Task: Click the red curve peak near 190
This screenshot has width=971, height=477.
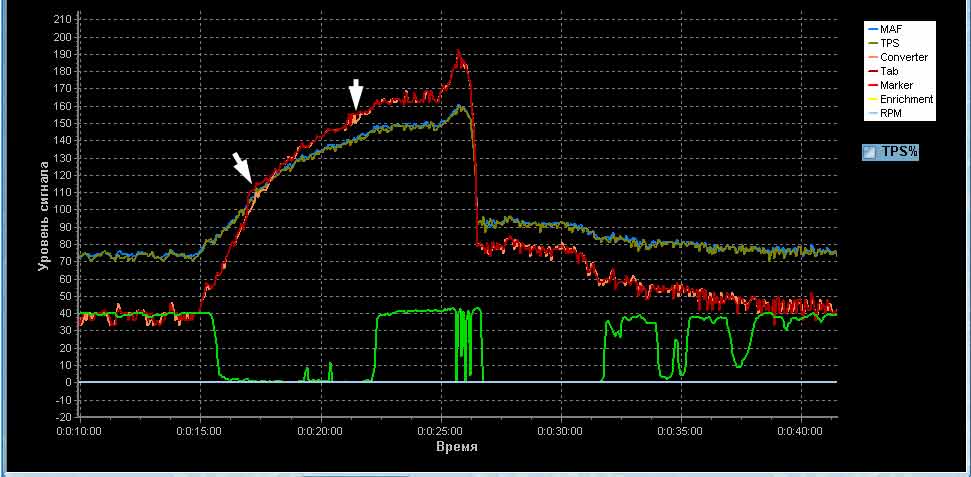Action: tap(458, 52)
